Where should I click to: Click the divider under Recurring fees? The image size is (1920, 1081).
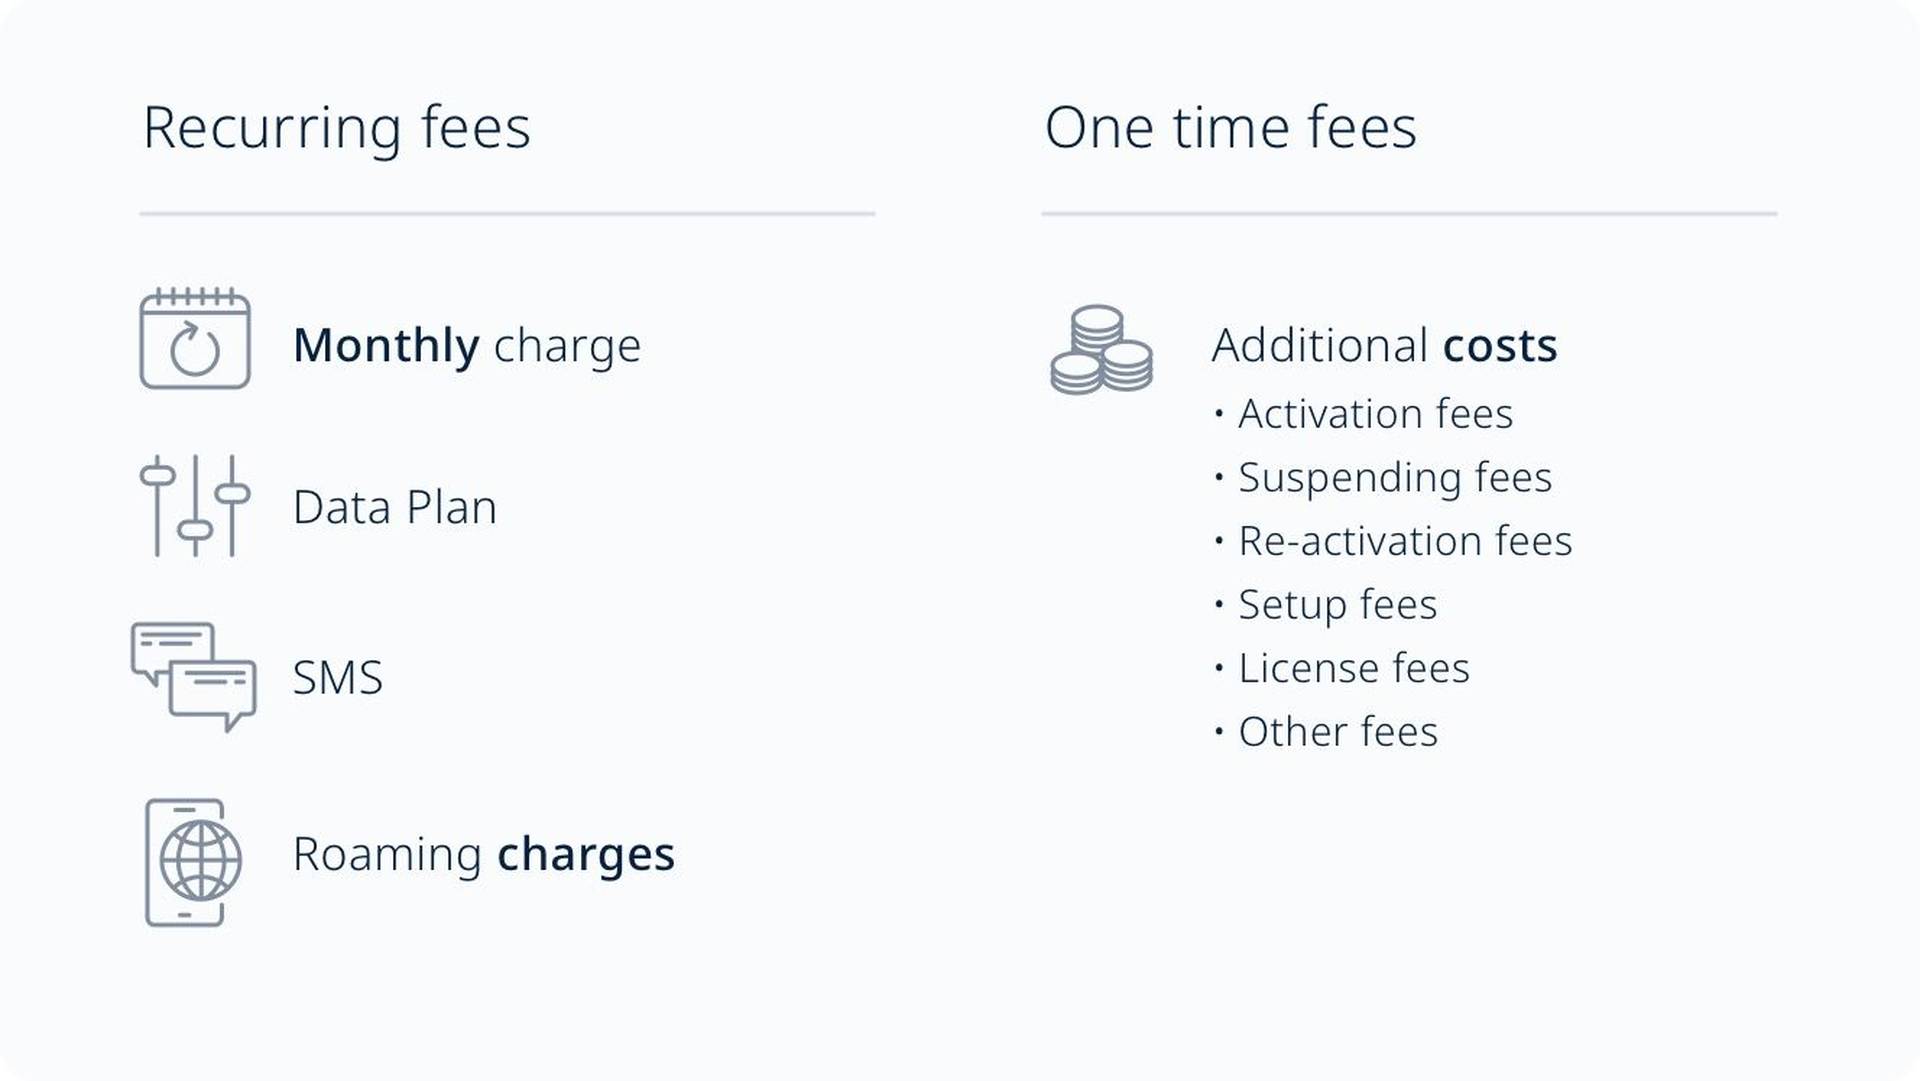click(x=508, y=214)
